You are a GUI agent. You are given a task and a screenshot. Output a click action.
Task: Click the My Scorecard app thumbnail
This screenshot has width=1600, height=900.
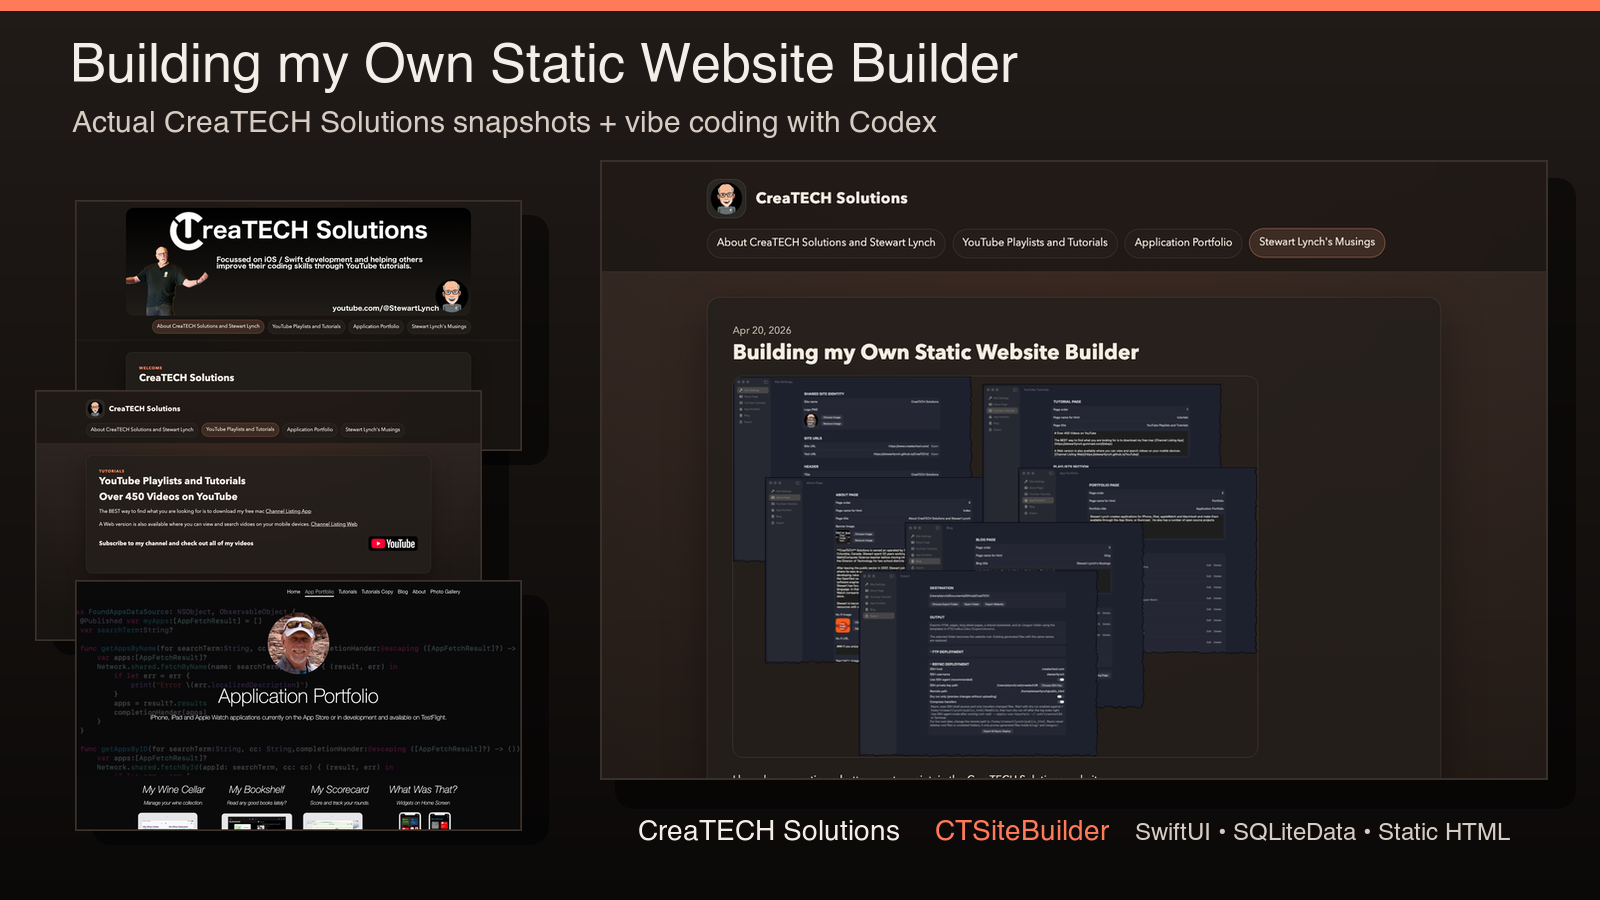[334, 822]
